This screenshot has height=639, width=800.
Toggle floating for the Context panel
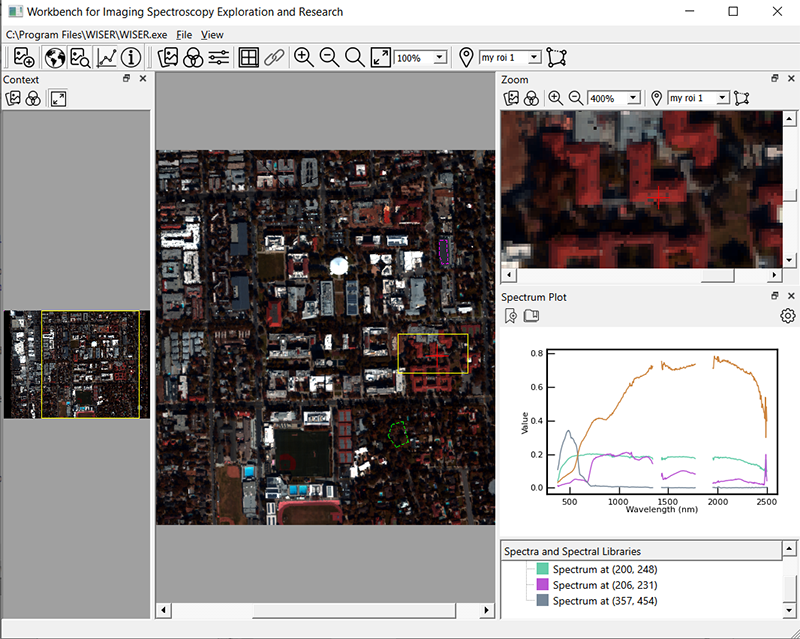click(127, 79)
